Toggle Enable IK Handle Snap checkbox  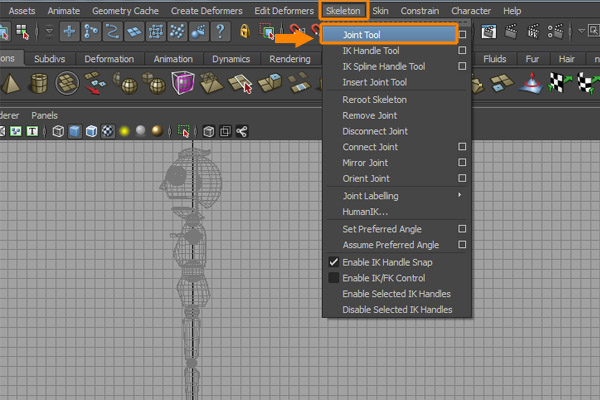click(334, 261)
